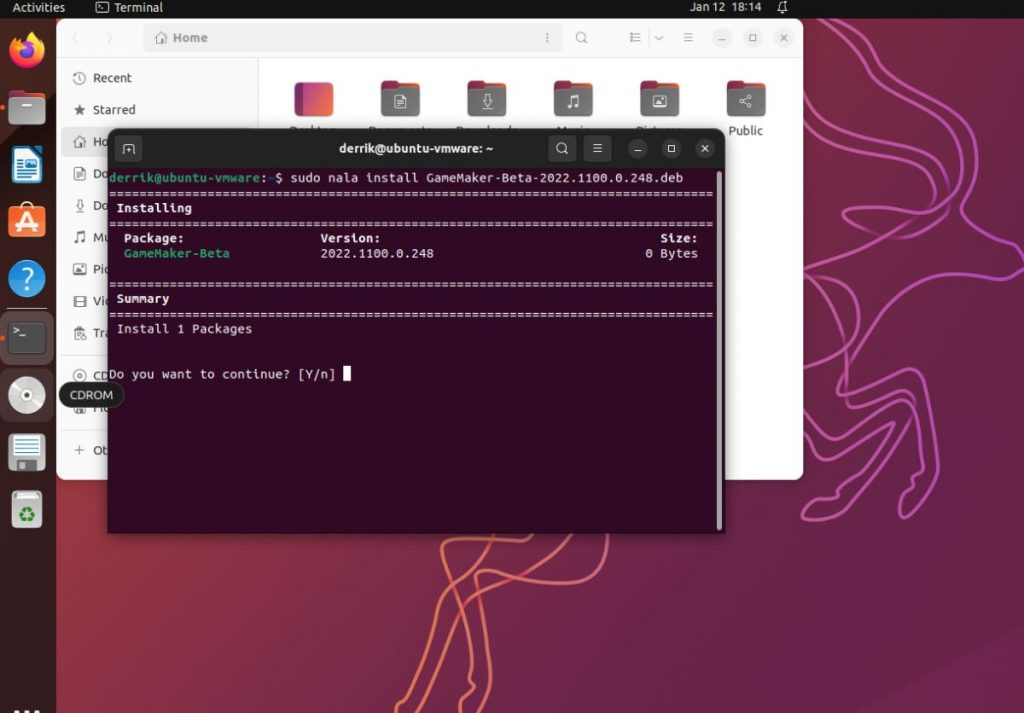Launch Ubuntu Software from the dock

pos(25,221)
